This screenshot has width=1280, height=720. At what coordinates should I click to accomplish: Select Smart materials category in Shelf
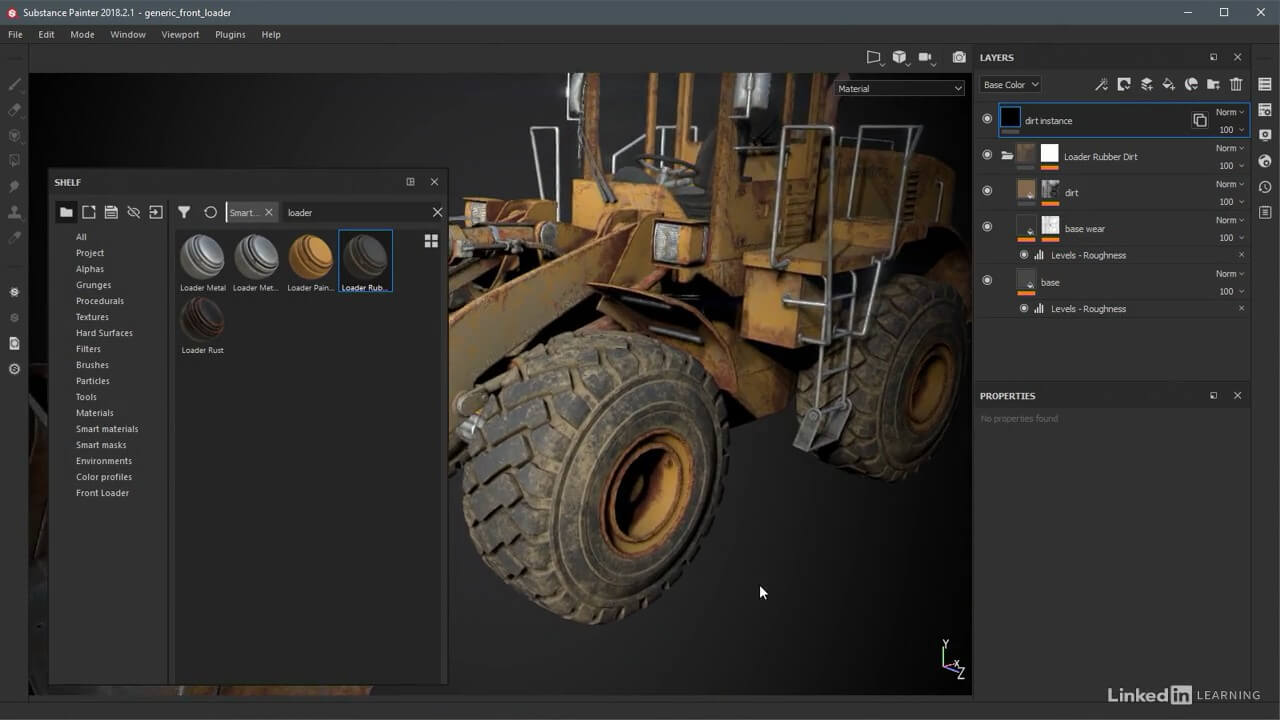[107, 429]
